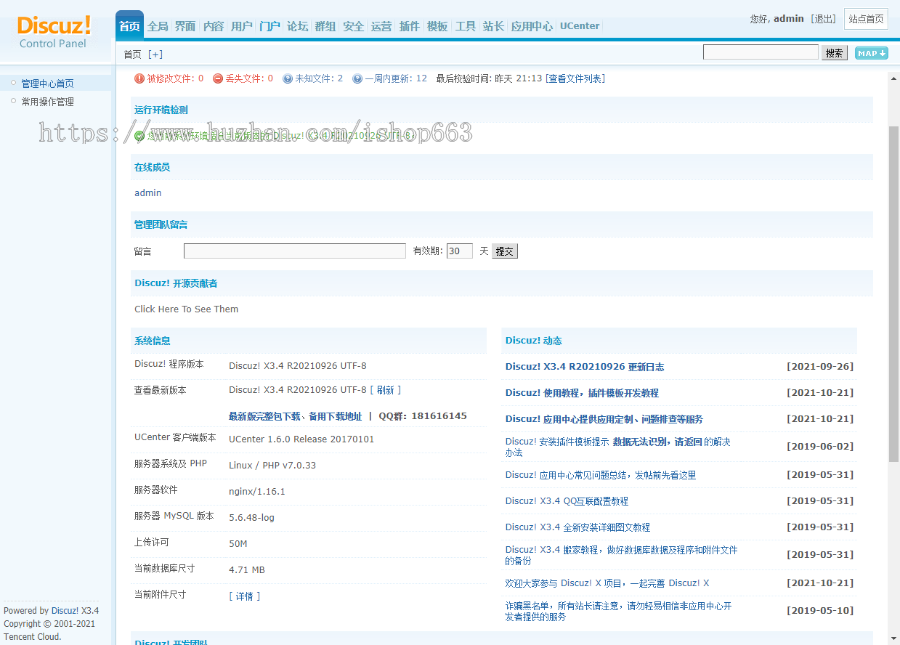Click the admin online member name

tap(148, 193)
